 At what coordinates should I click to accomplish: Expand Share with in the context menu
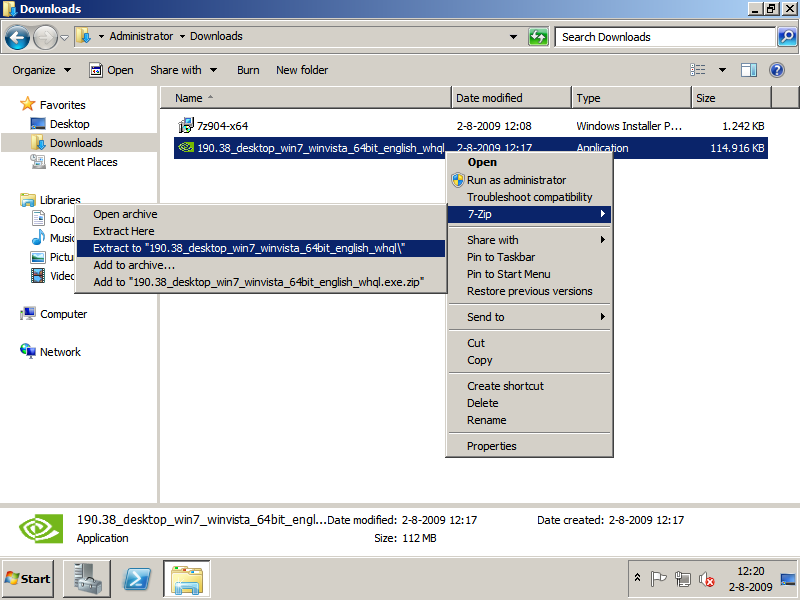[529, 240]
